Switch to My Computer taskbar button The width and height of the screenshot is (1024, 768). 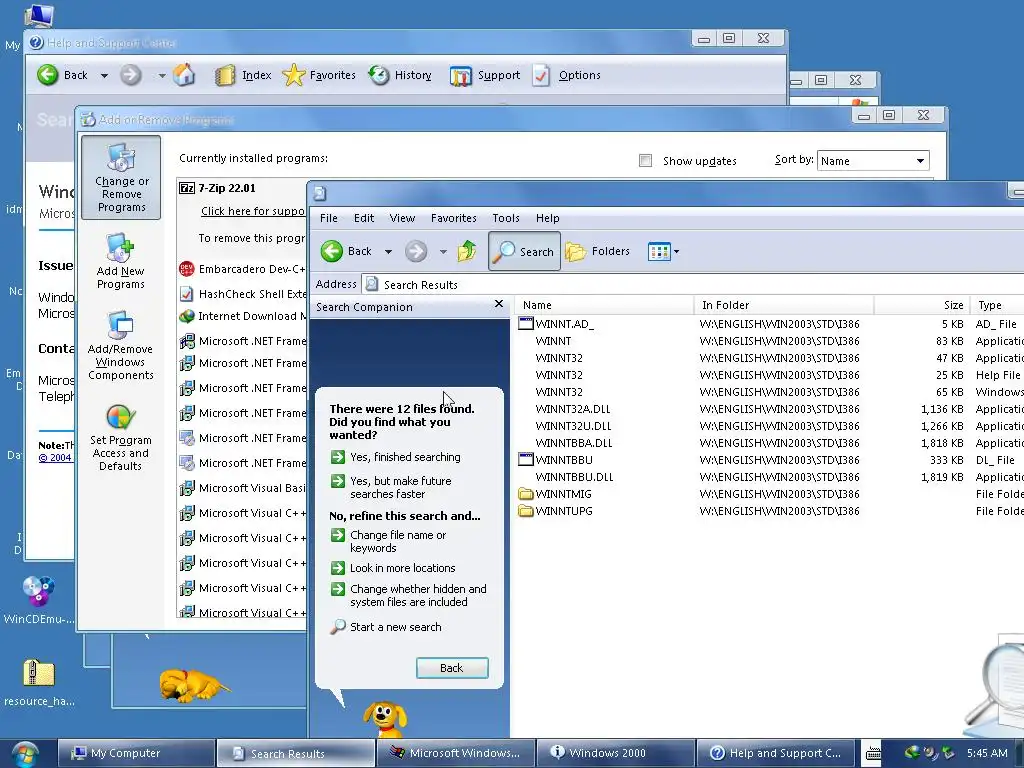pos(136,753)
